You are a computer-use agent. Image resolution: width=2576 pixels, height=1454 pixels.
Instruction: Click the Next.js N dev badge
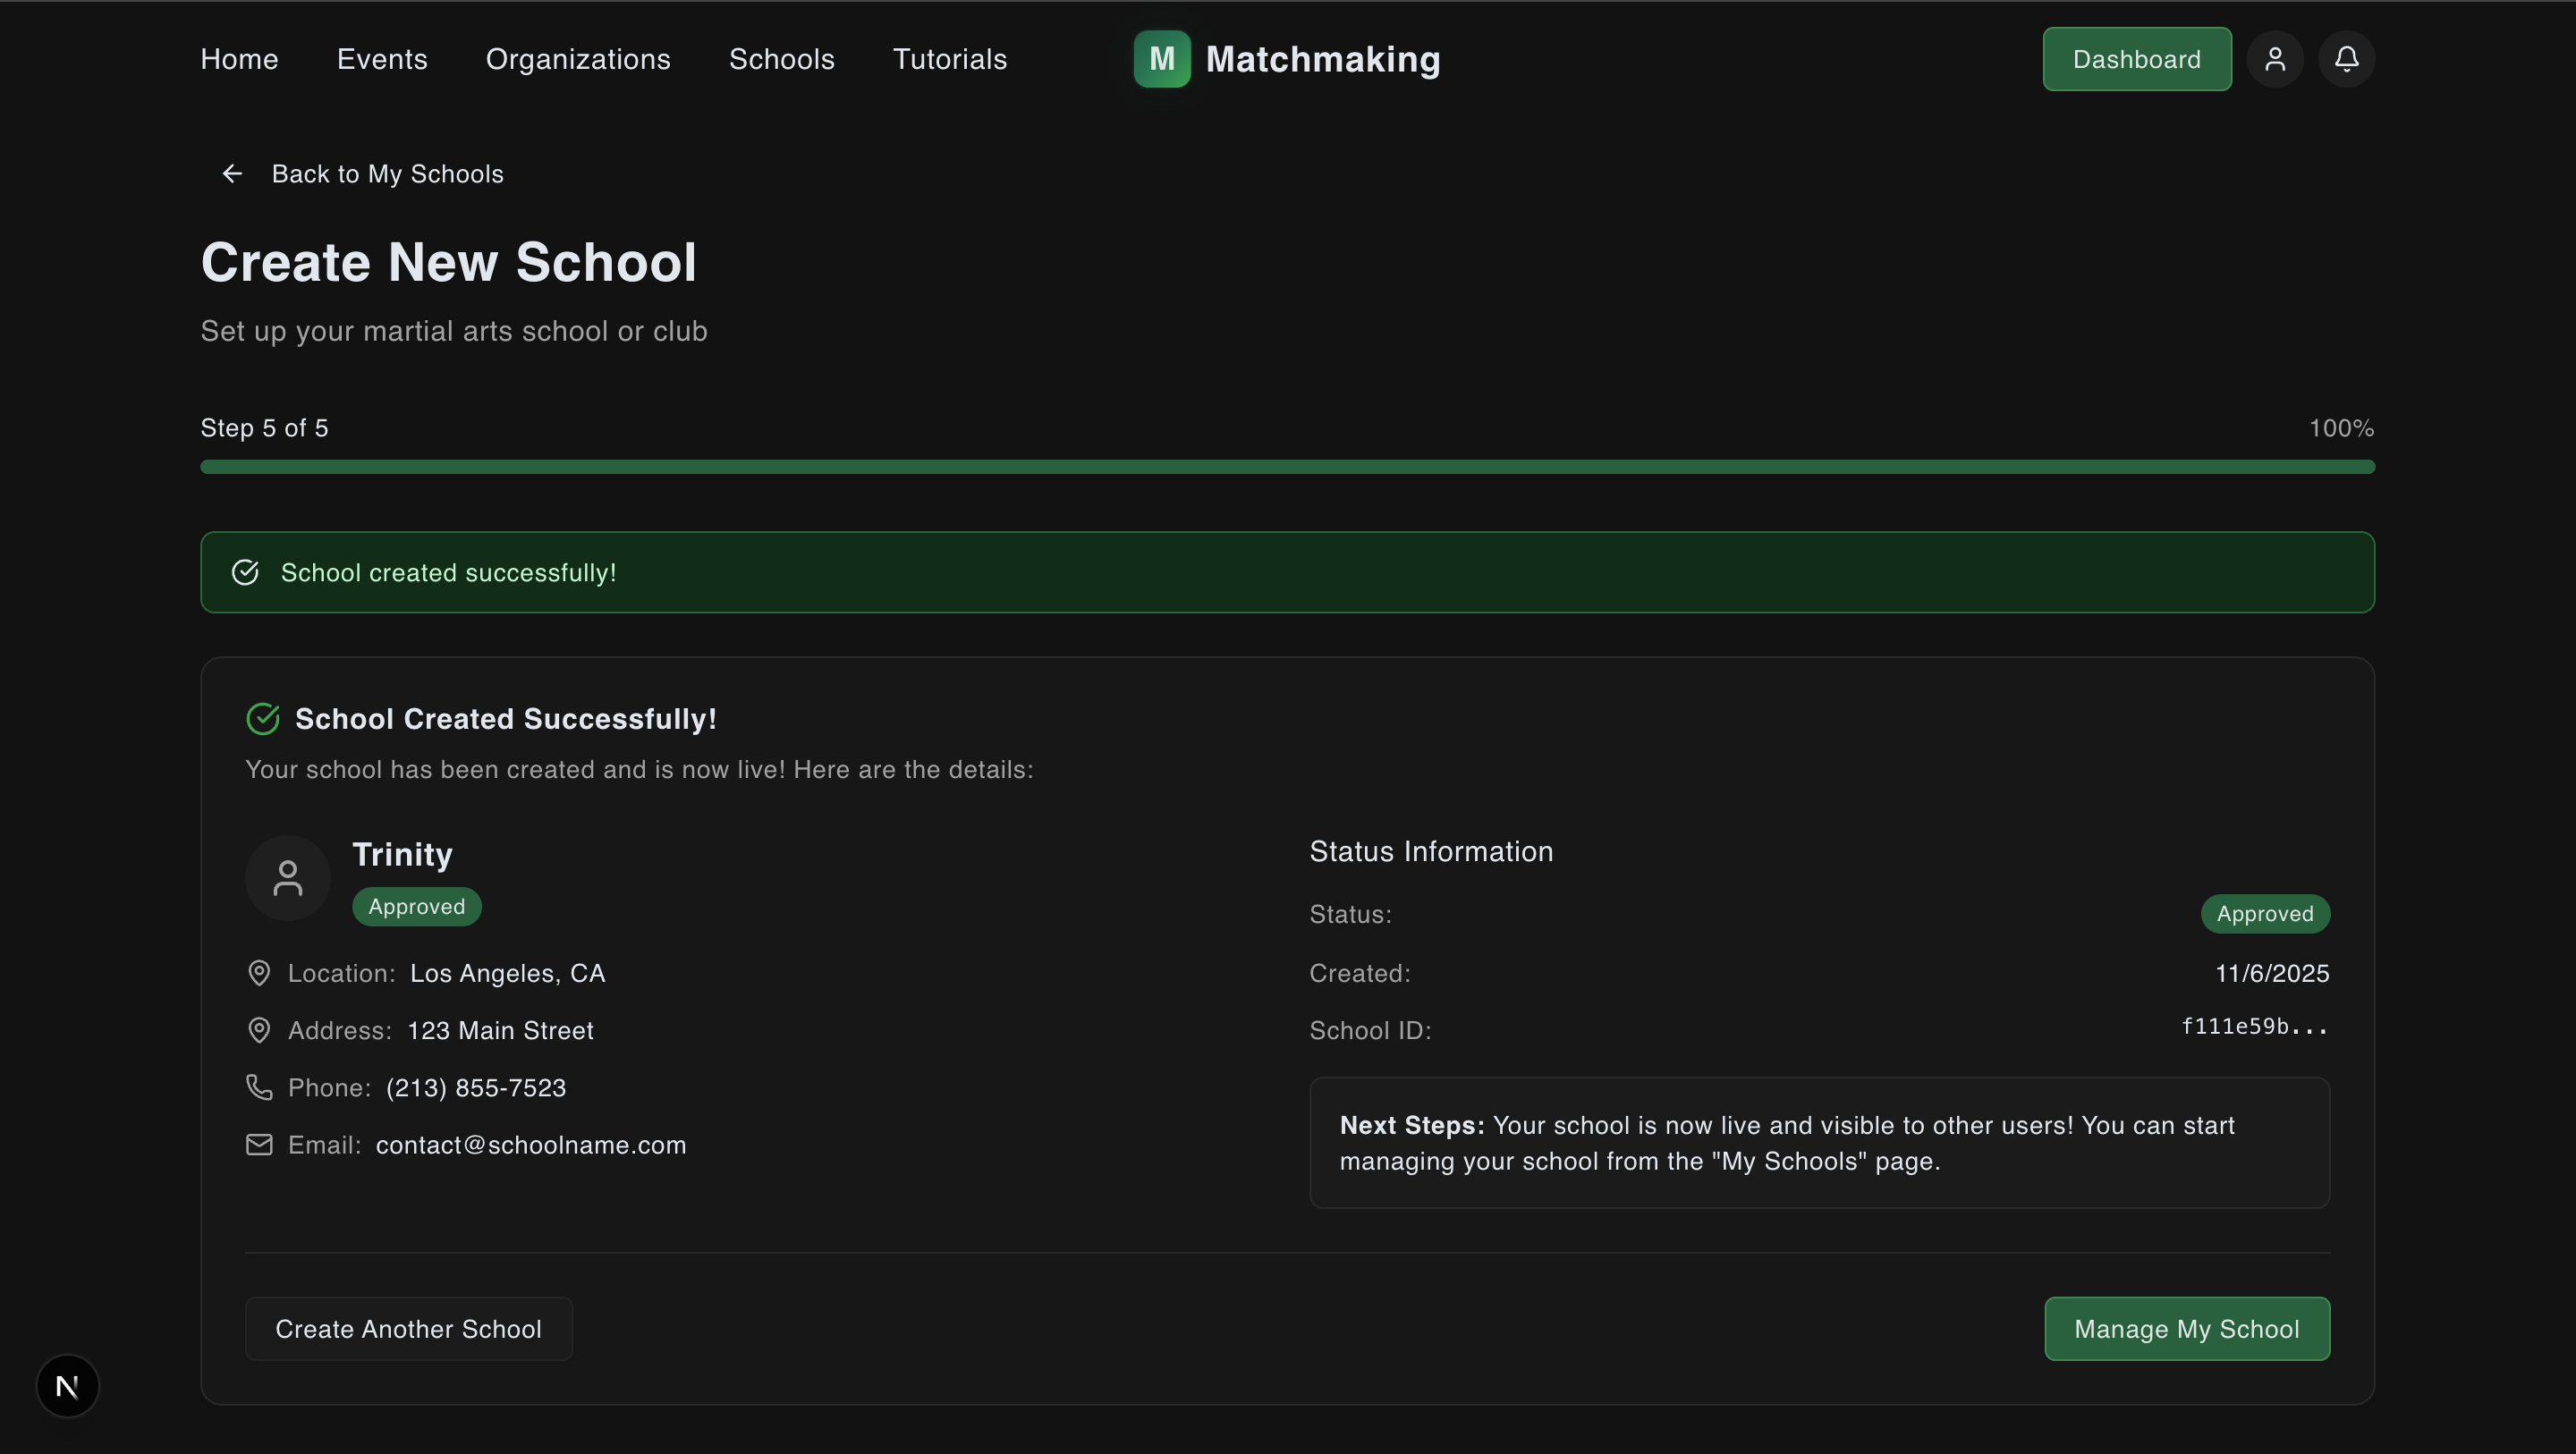(x=67, y=1386)
